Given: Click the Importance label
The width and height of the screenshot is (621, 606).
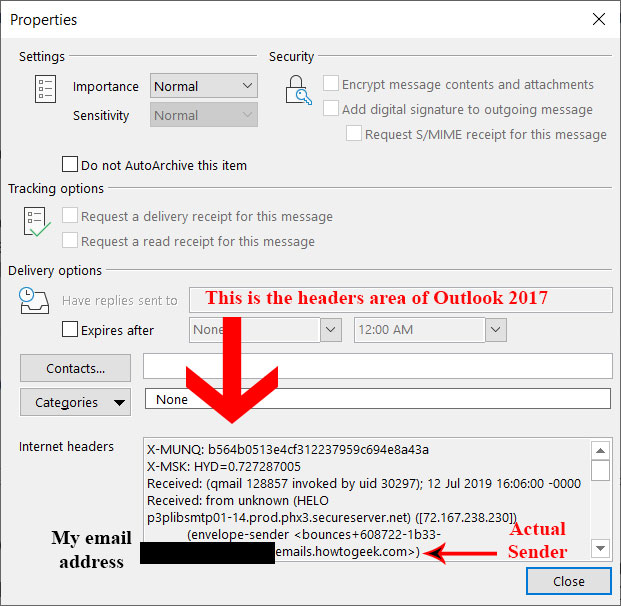Looking at the screenshot, I should click(106, 86).
